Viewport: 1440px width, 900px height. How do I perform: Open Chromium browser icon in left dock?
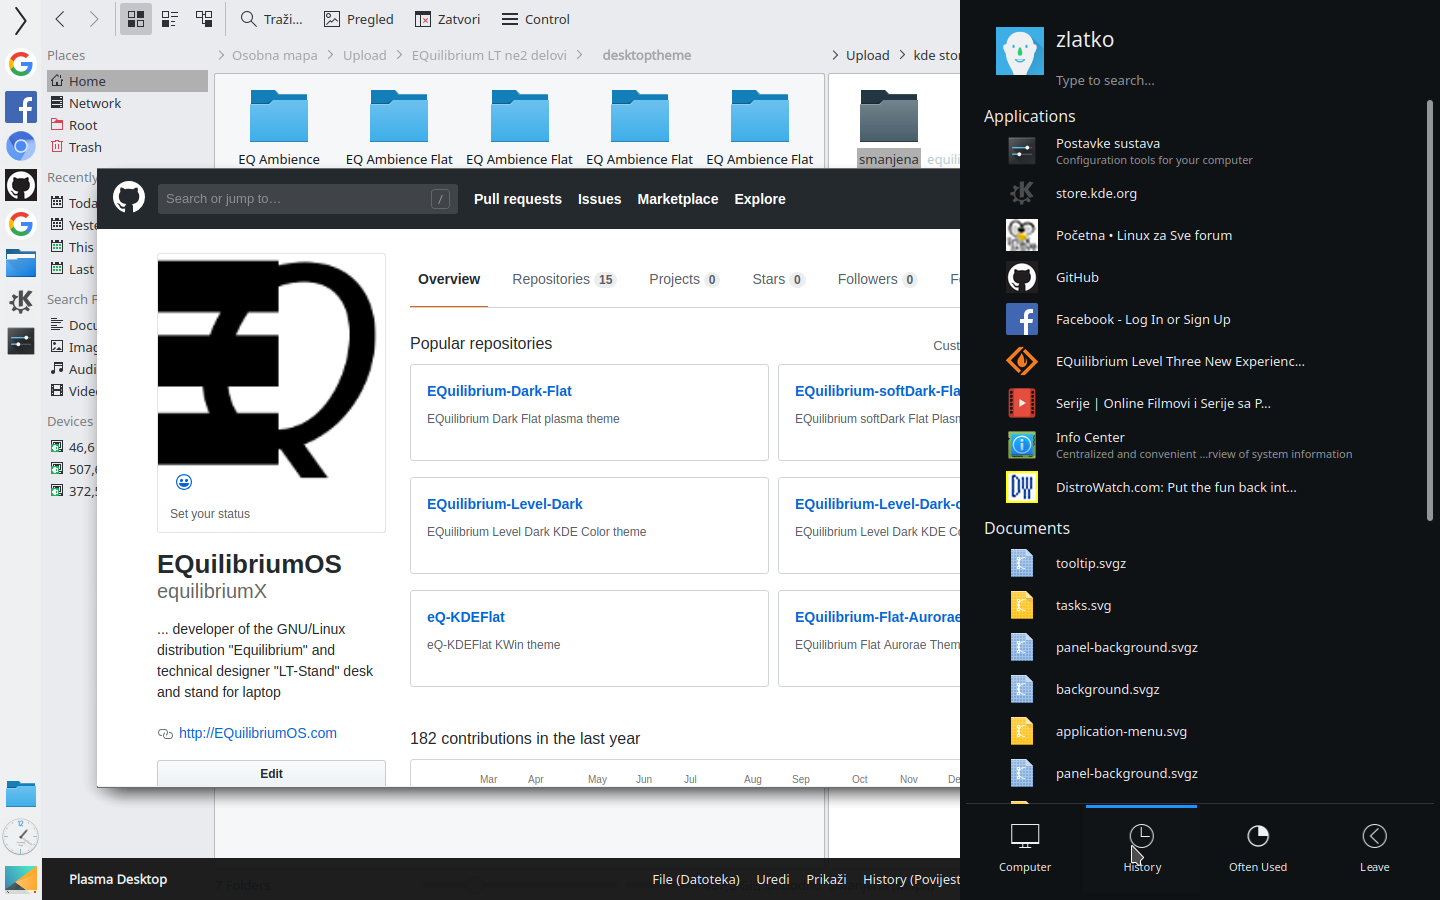pyautogui.click(x=21, y=146)
